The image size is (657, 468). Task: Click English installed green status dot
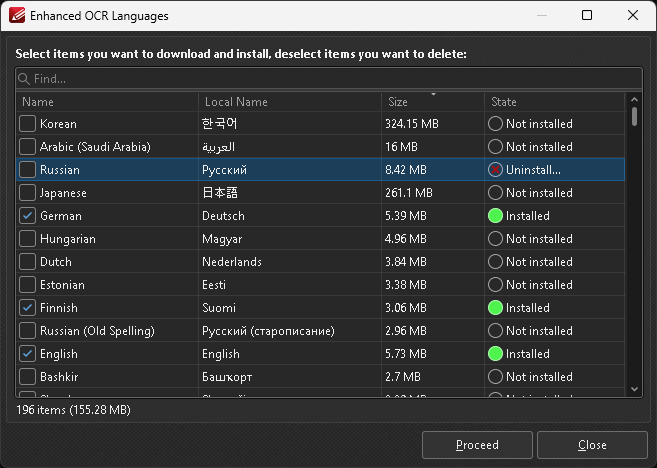(495, 354)
